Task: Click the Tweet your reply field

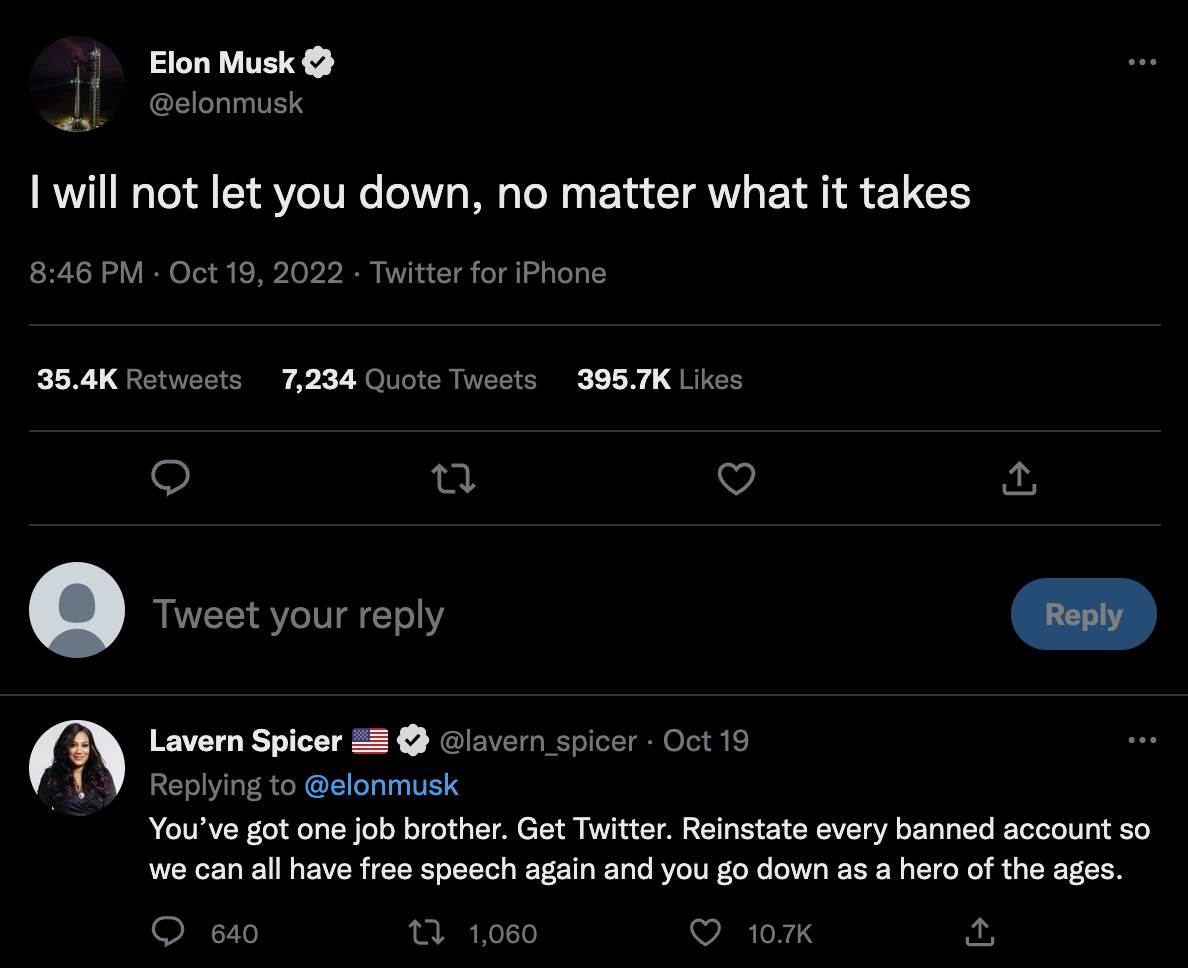Action: (x=299, y=614)
